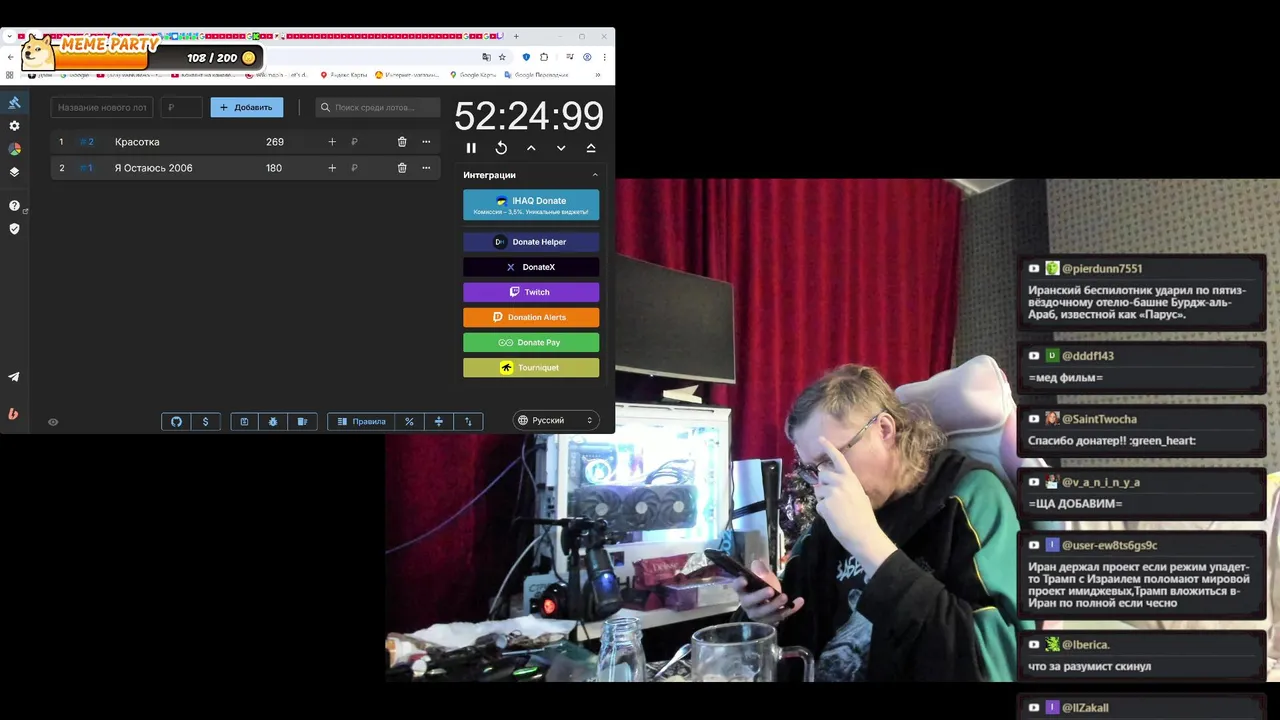
Task: Click the Добавить button
Action: coord(246,107)
